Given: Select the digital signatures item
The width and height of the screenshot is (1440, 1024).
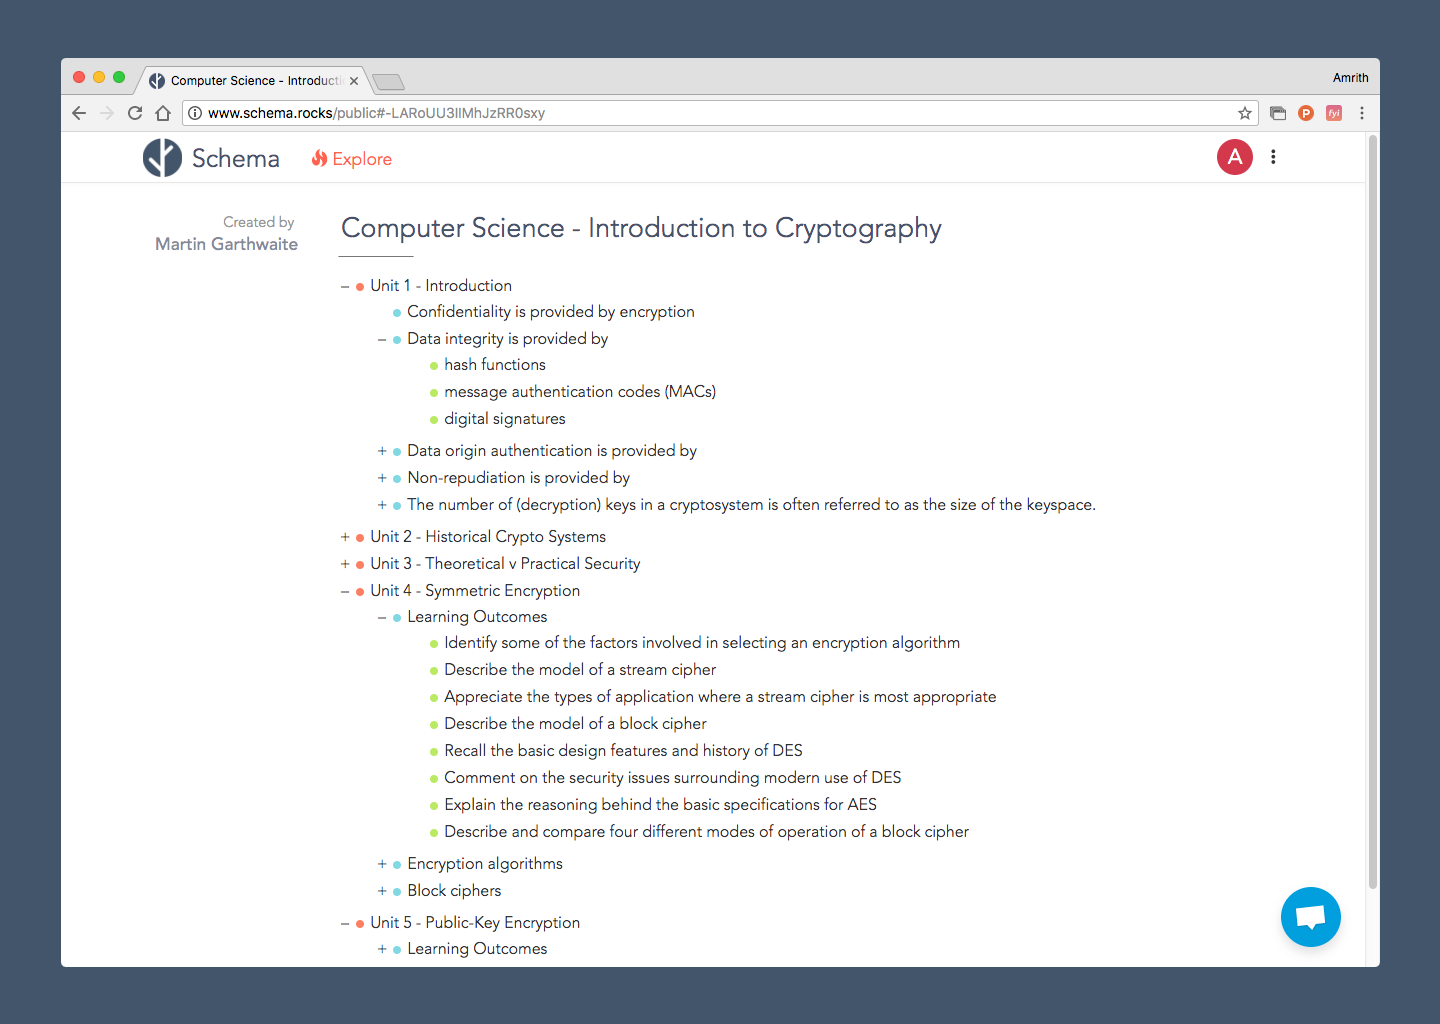Looking at the screenshot, I should [505, 419].
